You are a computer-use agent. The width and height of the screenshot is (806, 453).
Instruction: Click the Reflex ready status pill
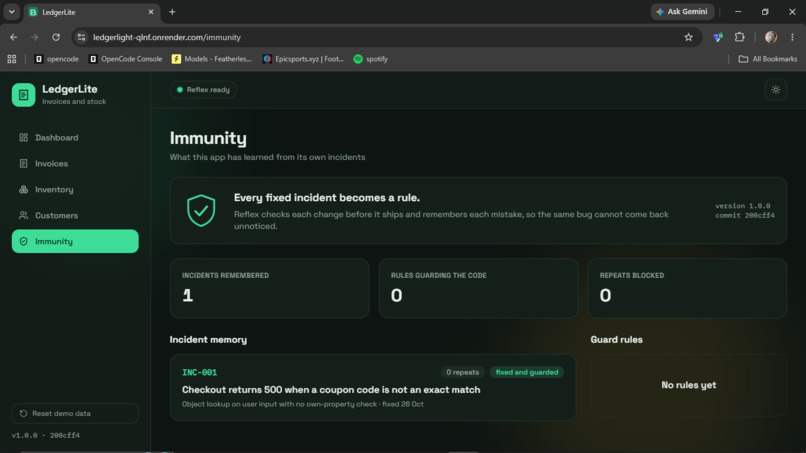click(x=204, y=89)
